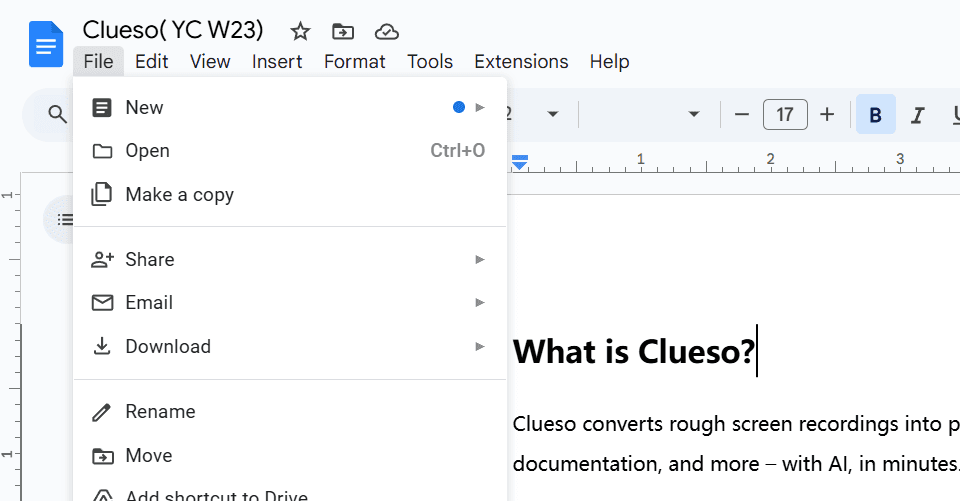This screenshot has width=960, height=501.
Task: Expand the Share submenu arrow
Action: click(x=480, y=260)
